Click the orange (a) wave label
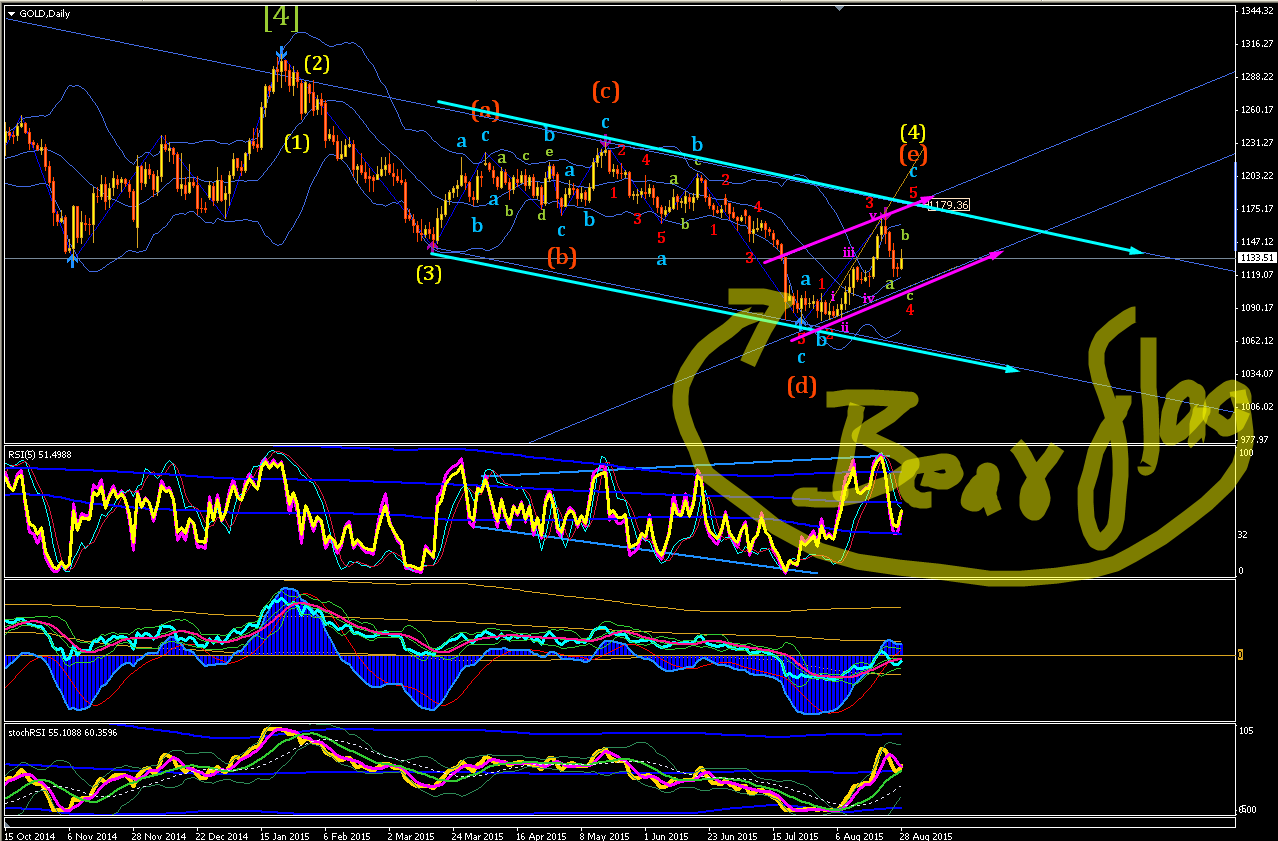Image resolution: width=1278 pixels, height=841 pixels. [x=485, y=108]
